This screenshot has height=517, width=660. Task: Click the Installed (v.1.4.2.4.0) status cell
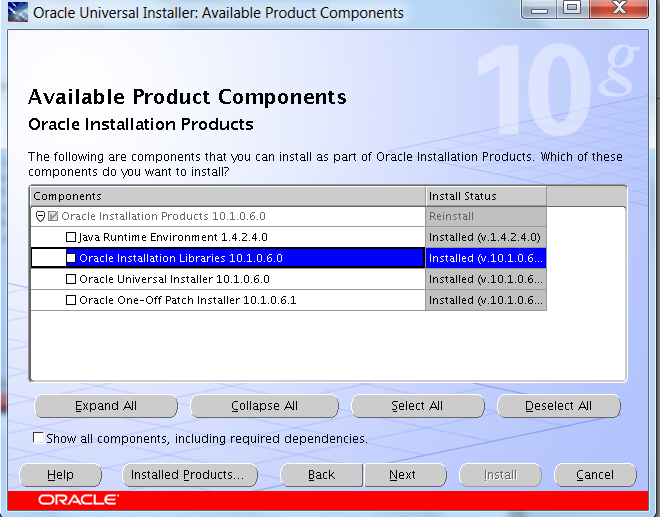[486, 237]
